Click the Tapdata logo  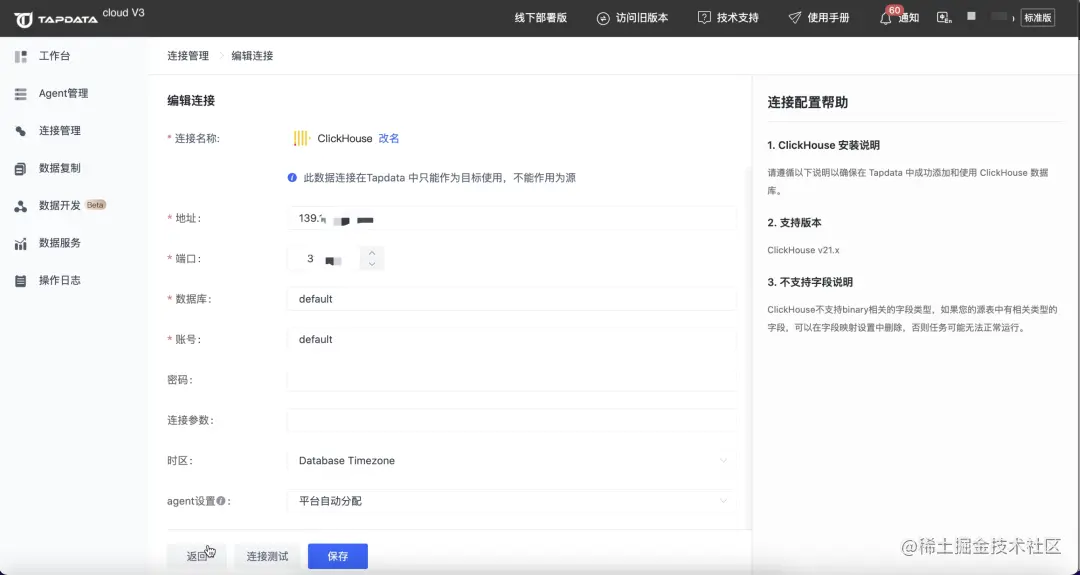pyautogui.click(x=56, y=19)
